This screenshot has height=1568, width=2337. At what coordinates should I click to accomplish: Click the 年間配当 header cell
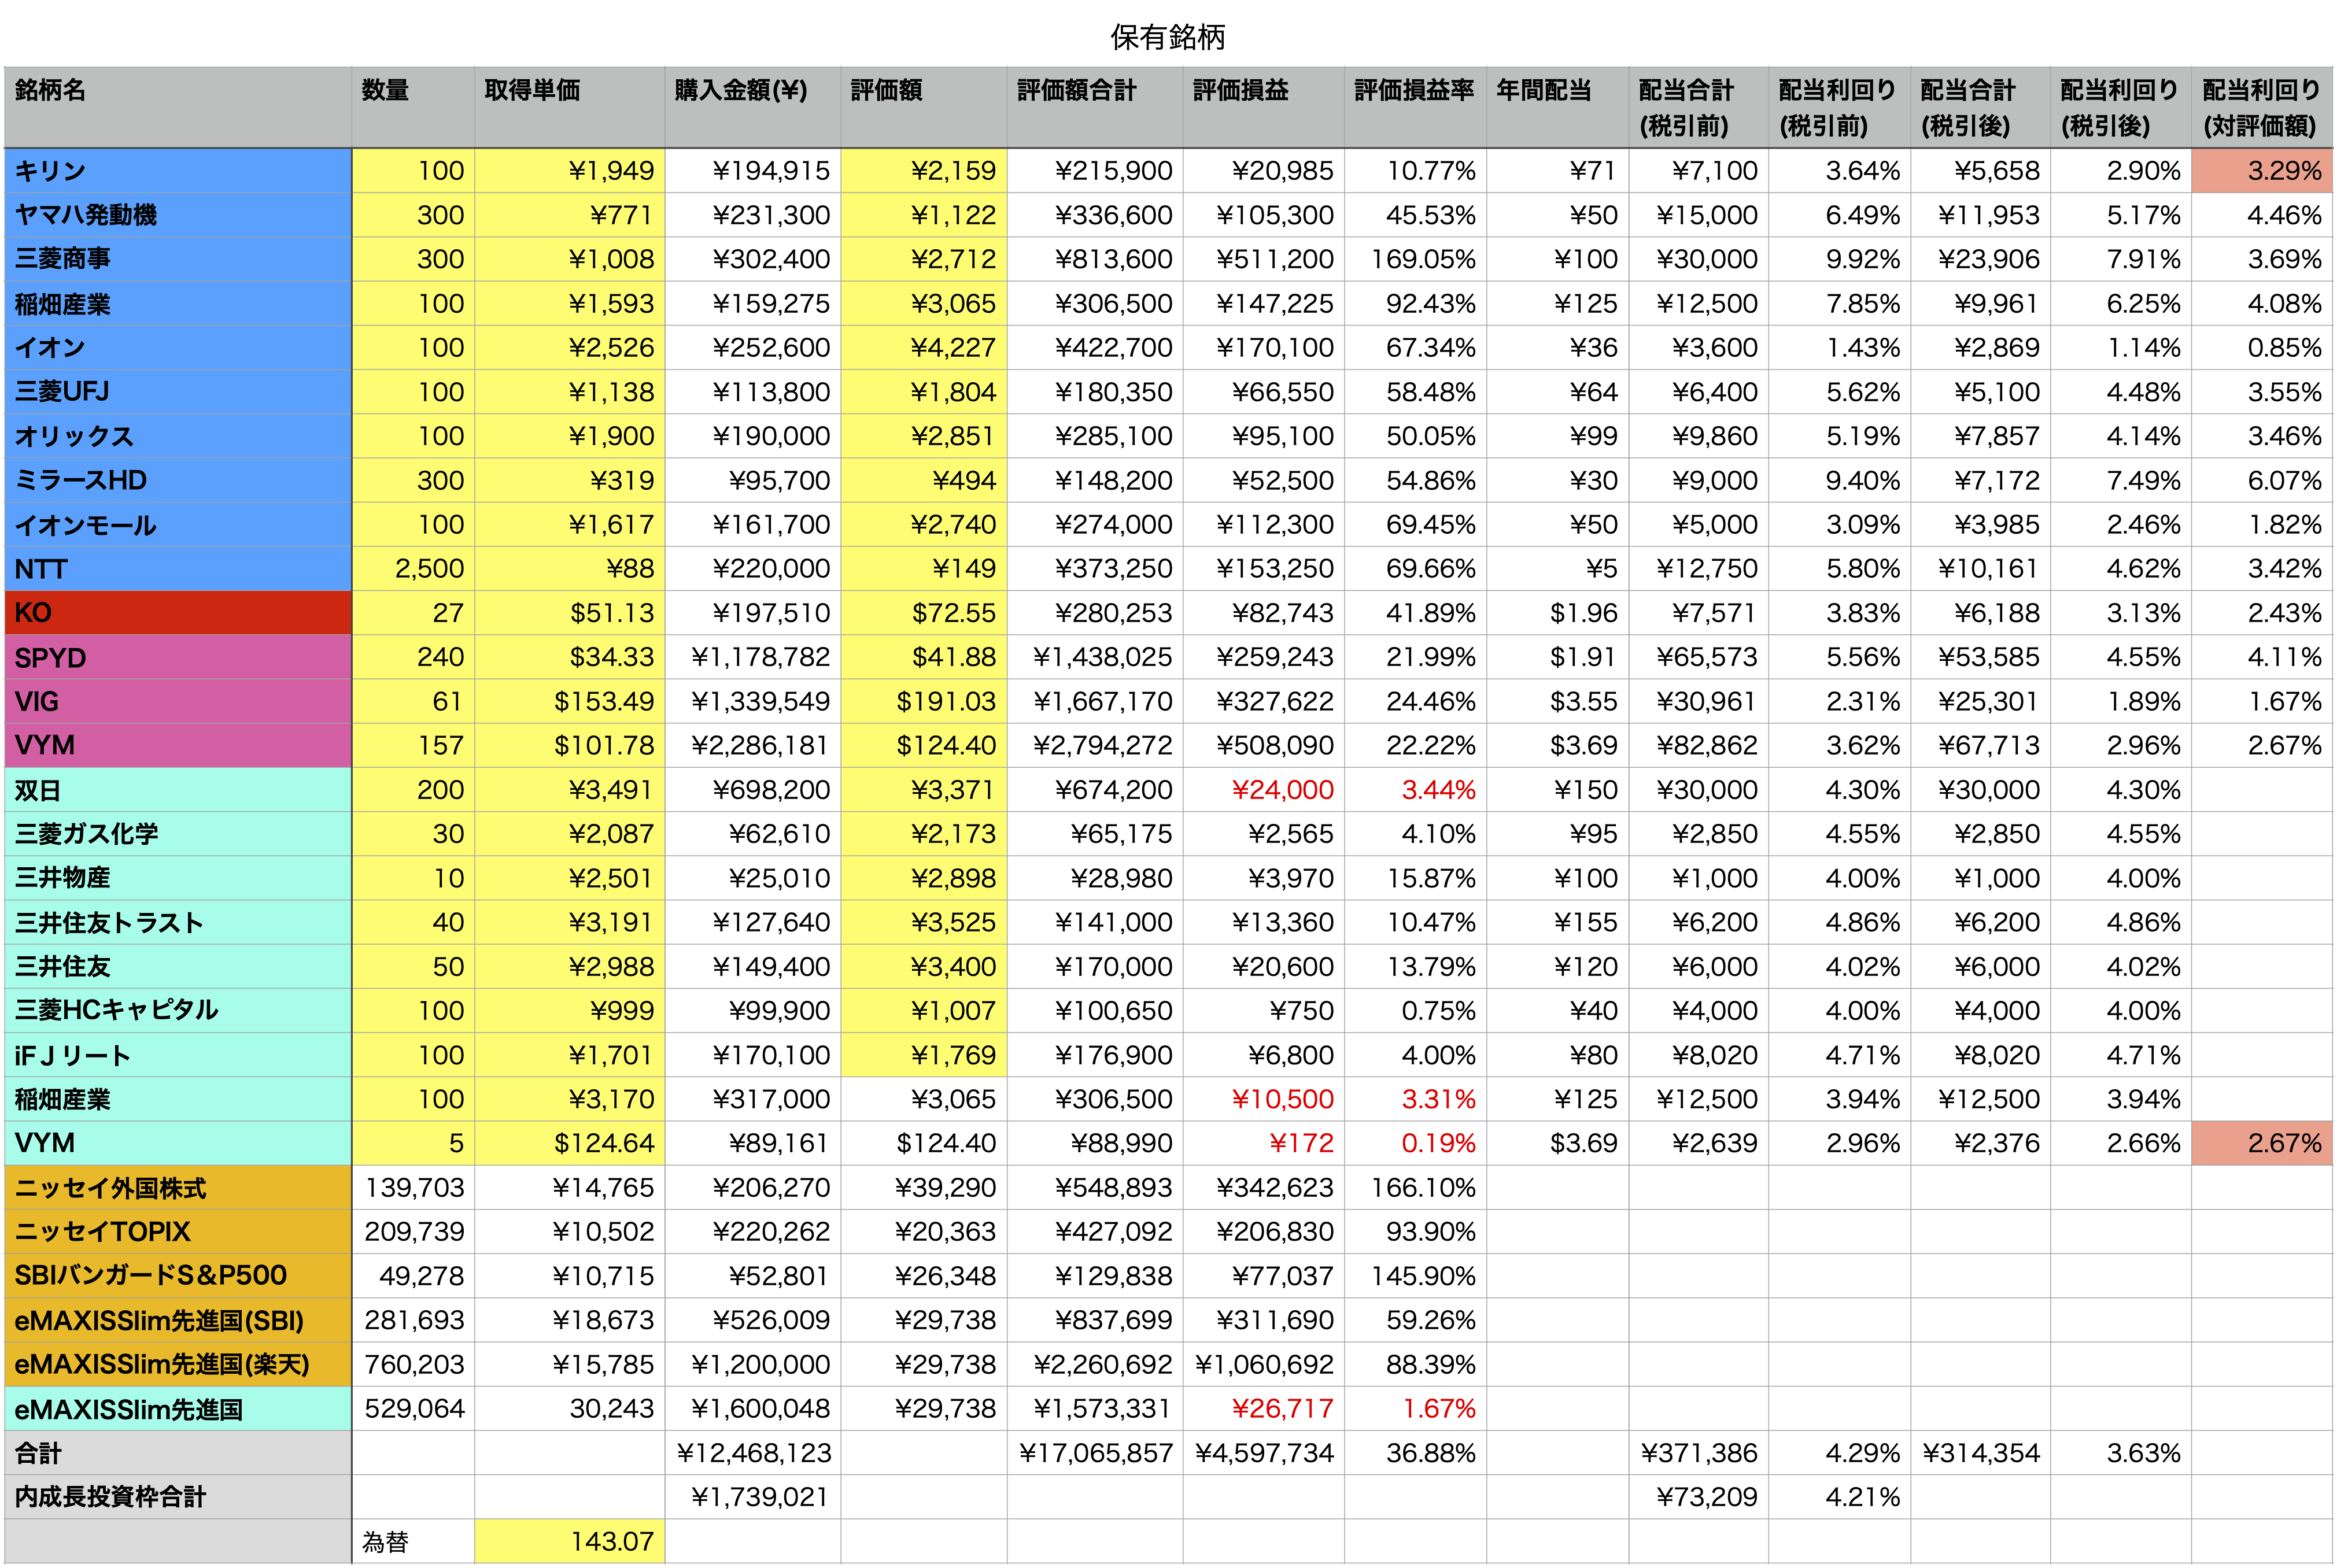point(1557,108)
